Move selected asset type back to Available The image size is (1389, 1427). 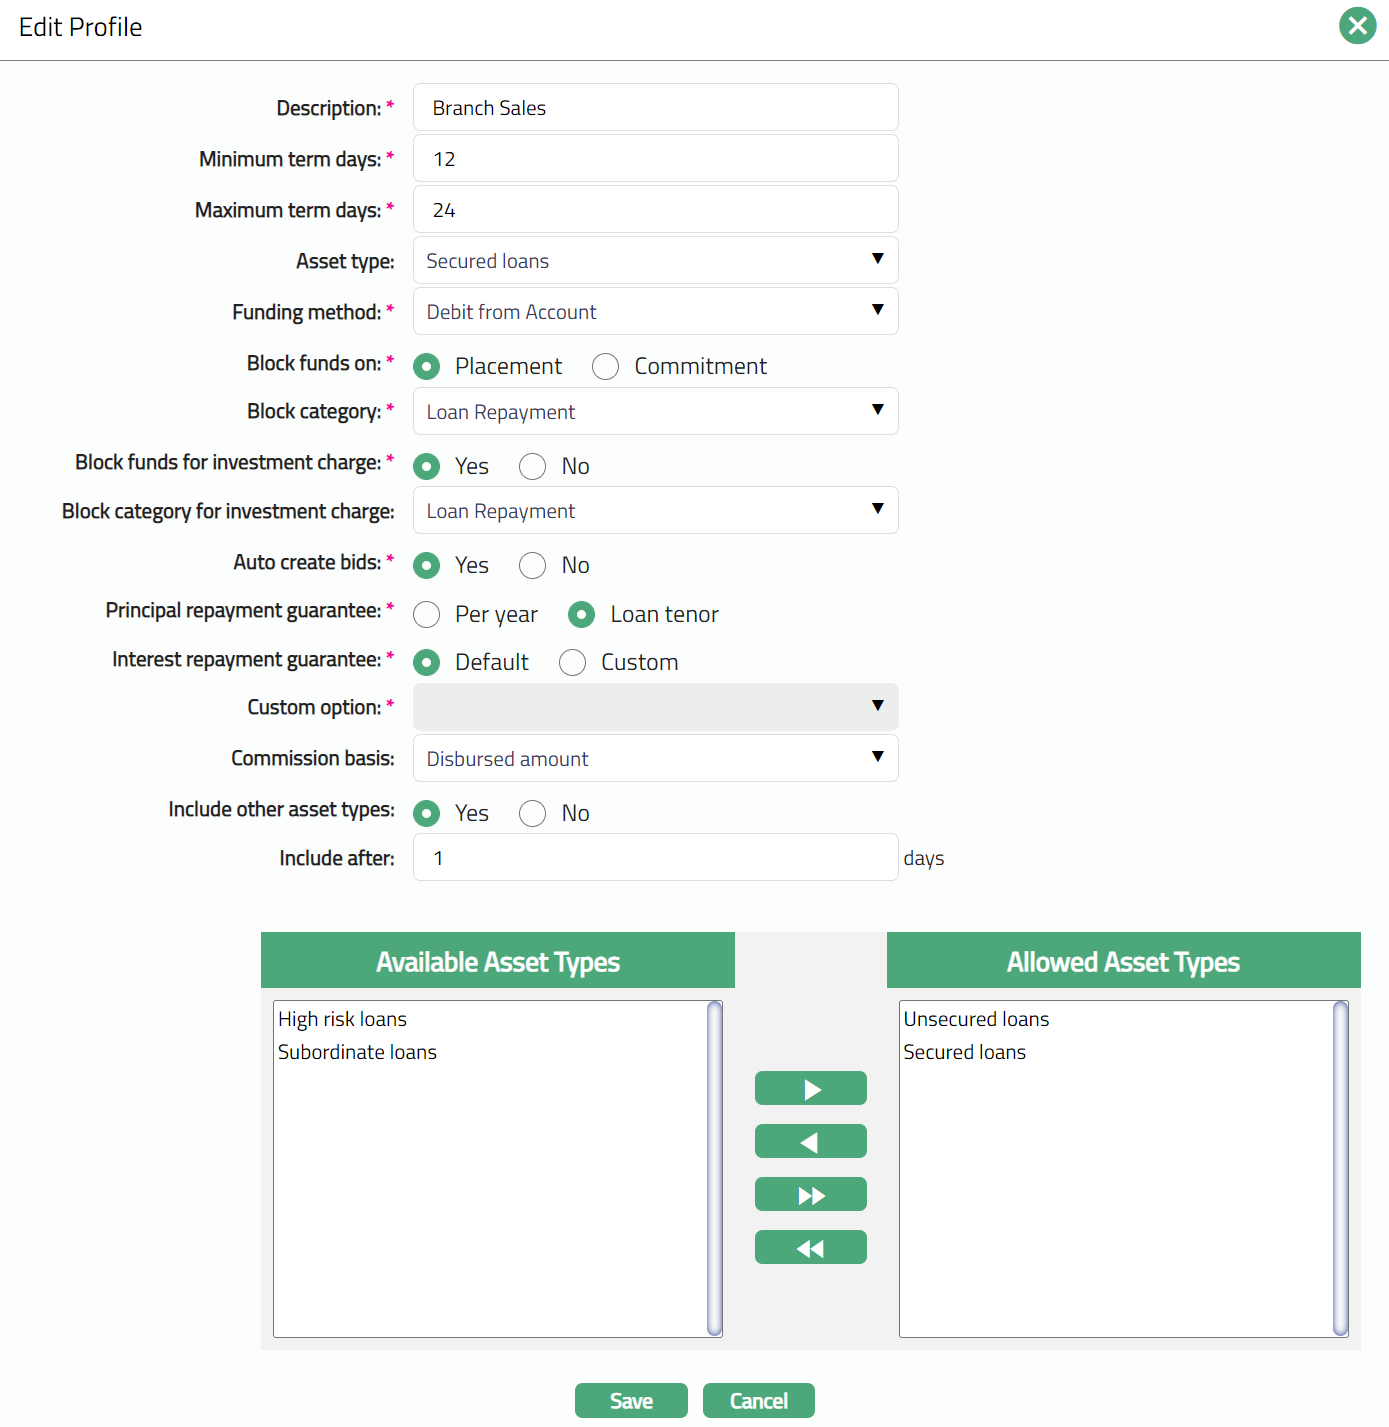pos(810,1141)
